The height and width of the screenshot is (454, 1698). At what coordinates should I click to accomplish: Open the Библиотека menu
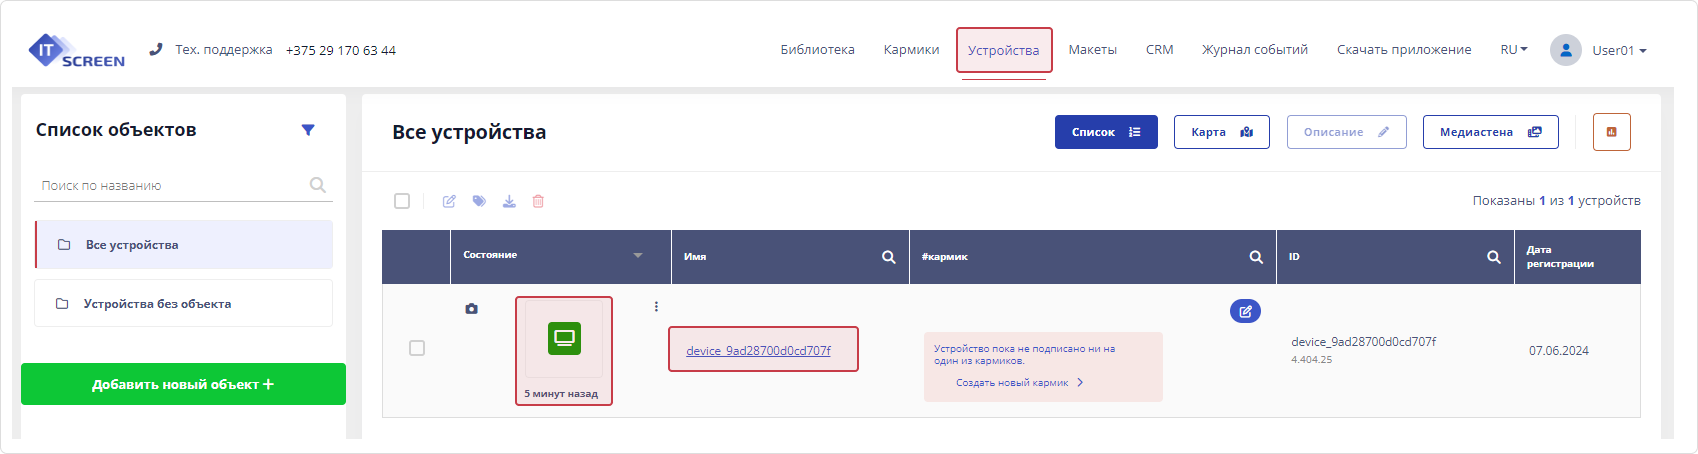coord(818,49)
